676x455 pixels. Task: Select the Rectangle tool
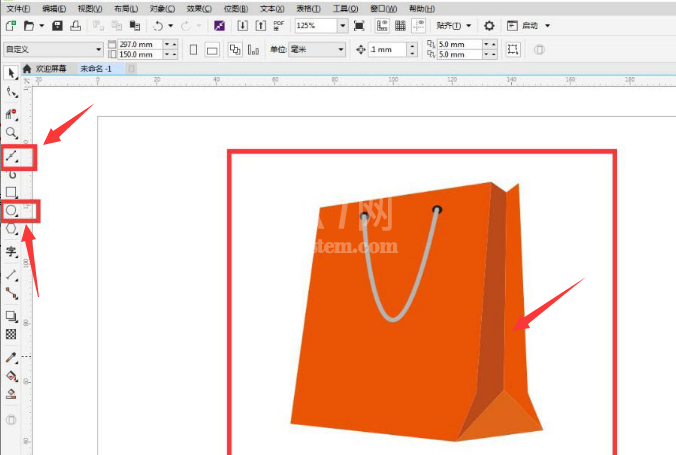pyautogui.click(x=12, y=192)
